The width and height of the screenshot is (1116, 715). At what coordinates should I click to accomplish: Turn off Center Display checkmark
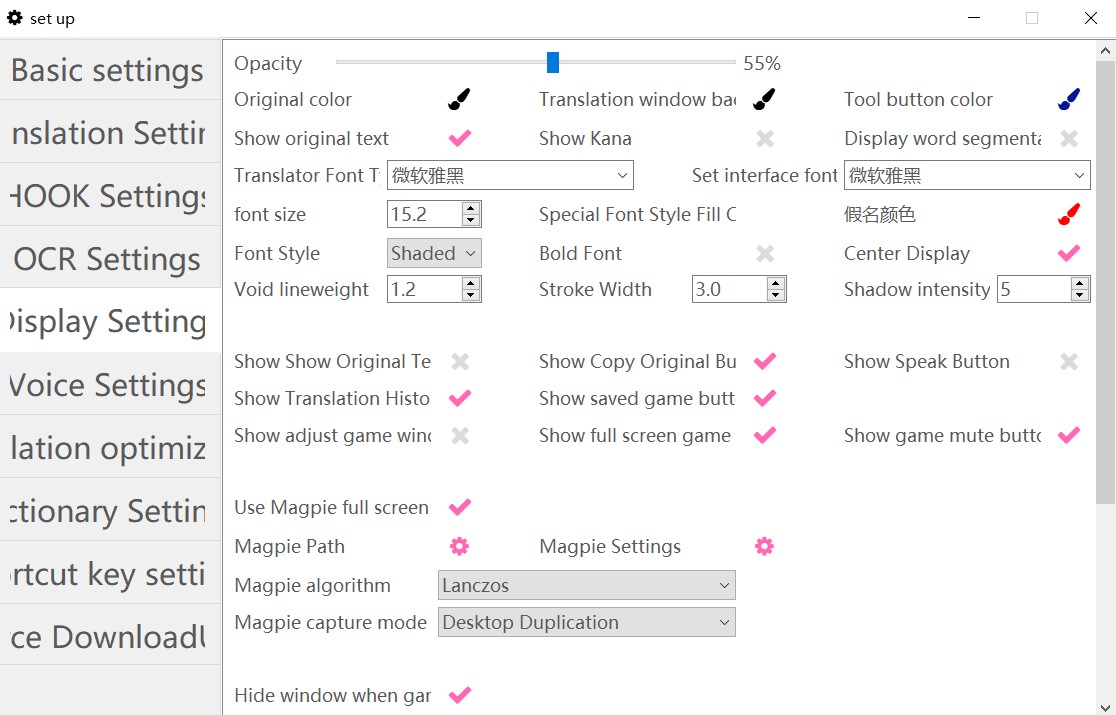[1069, 254]
